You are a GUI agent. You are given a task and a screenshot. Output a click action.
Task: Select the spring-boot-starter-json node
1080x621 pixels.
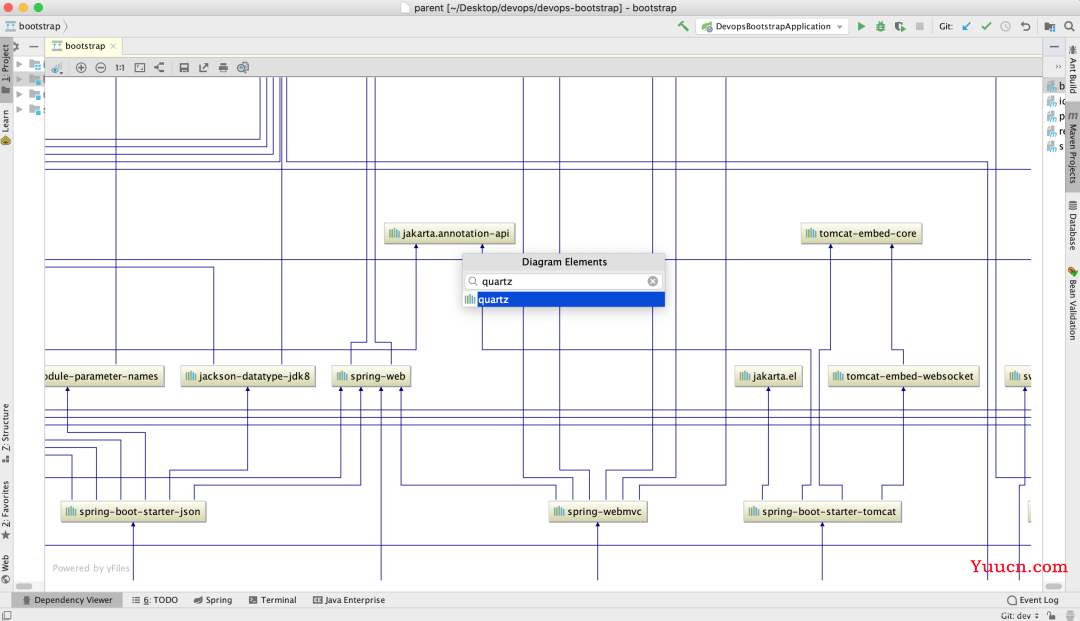click(133, 512)
